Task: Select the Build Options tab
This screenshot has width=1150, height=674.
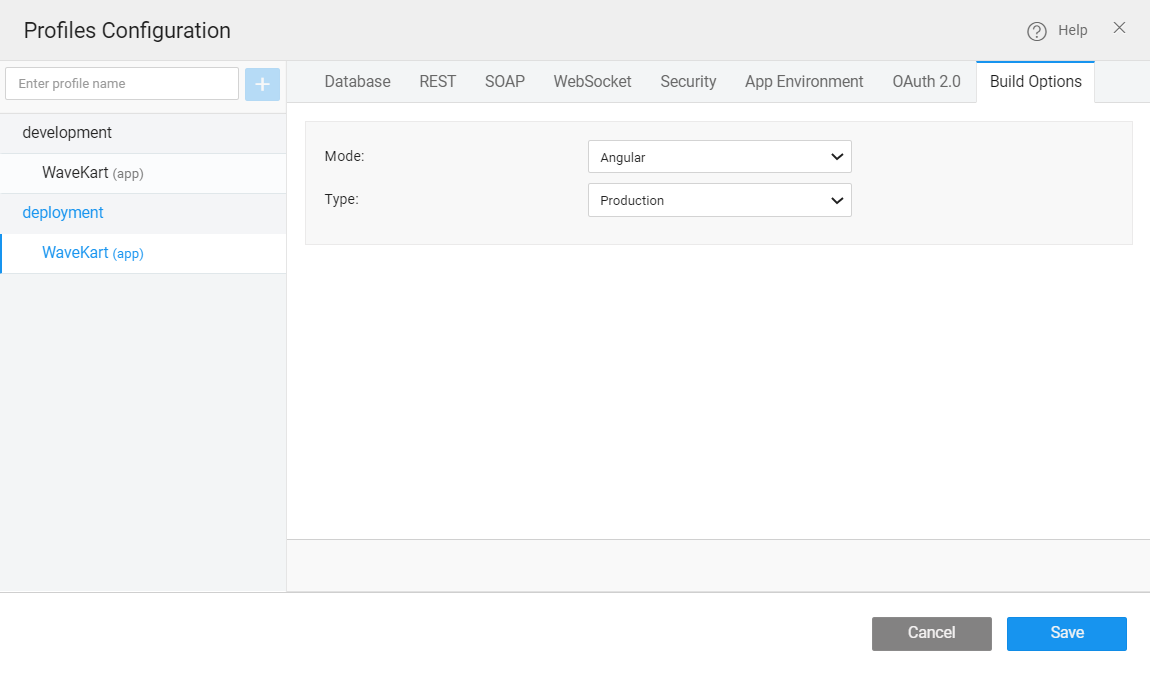Action: [x=1035, y=82]
